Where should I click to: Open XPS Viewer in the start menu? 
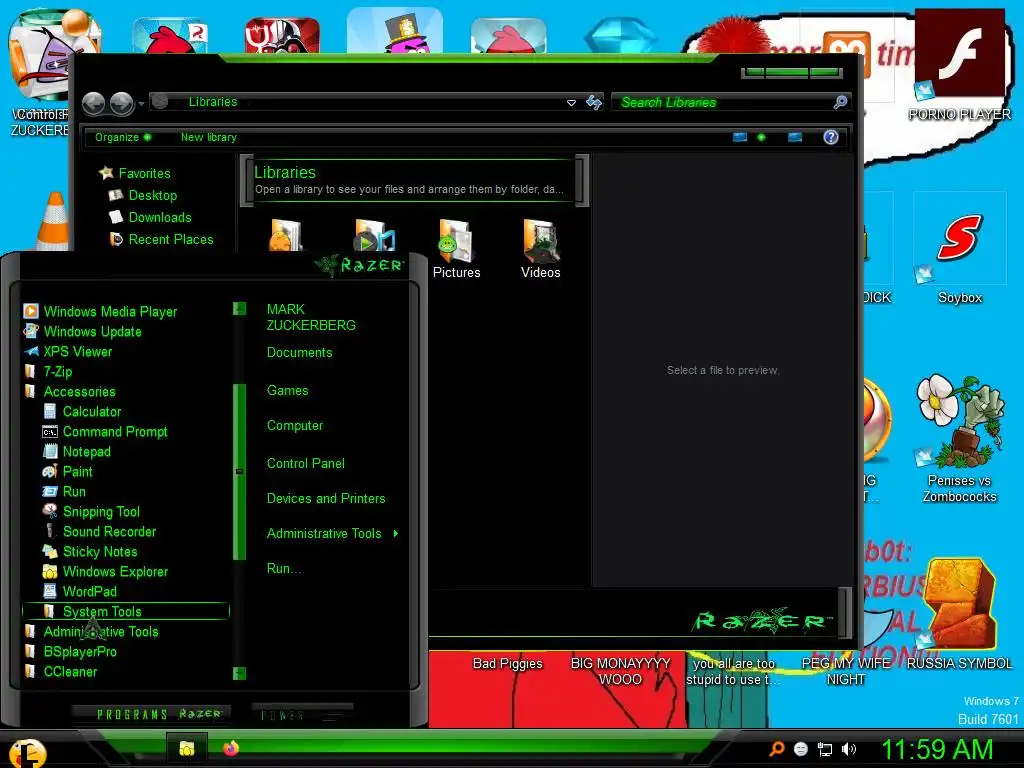68,351
